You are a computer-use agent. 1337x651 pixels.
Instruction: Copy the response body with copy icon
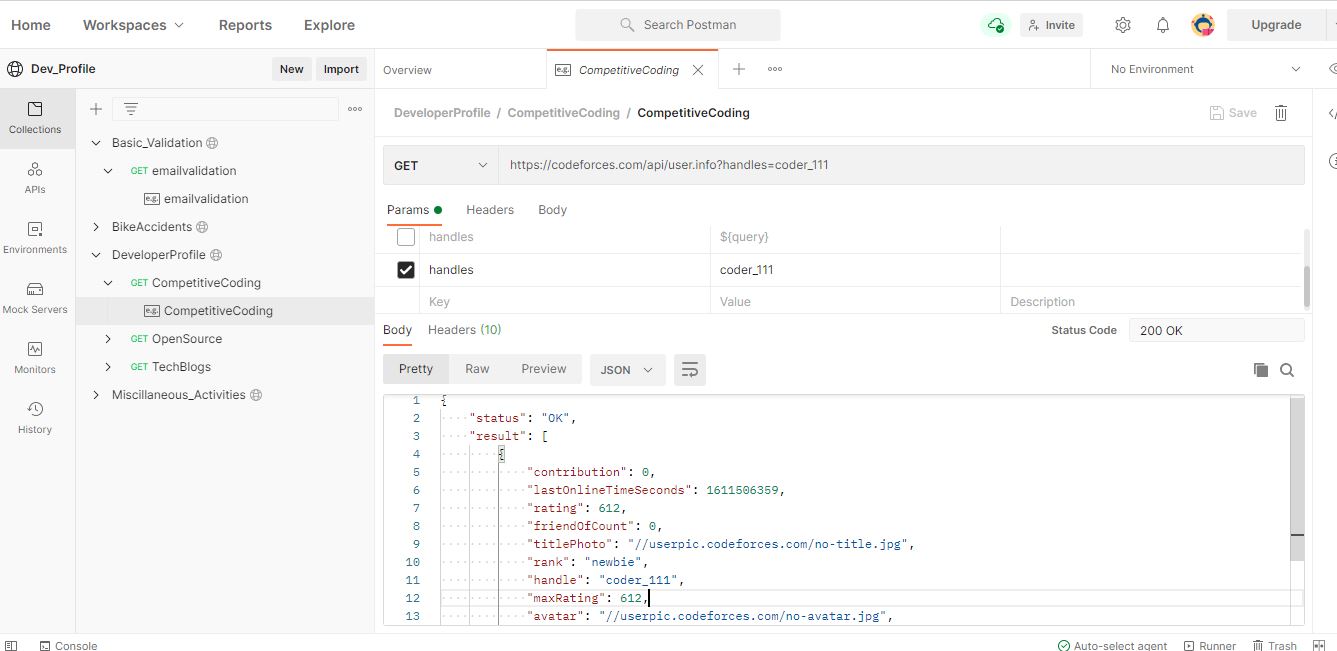(x=1261, y=370)
